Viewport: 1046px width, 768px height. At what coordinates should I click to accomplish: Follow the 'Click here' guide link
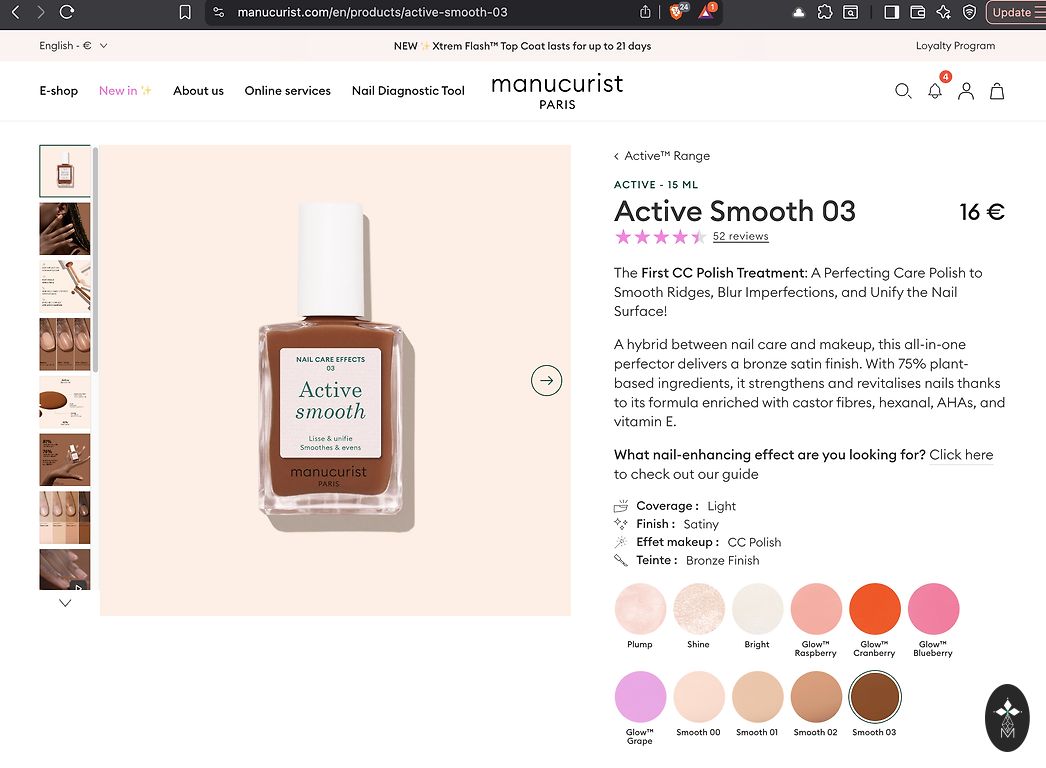coord(961,455)
